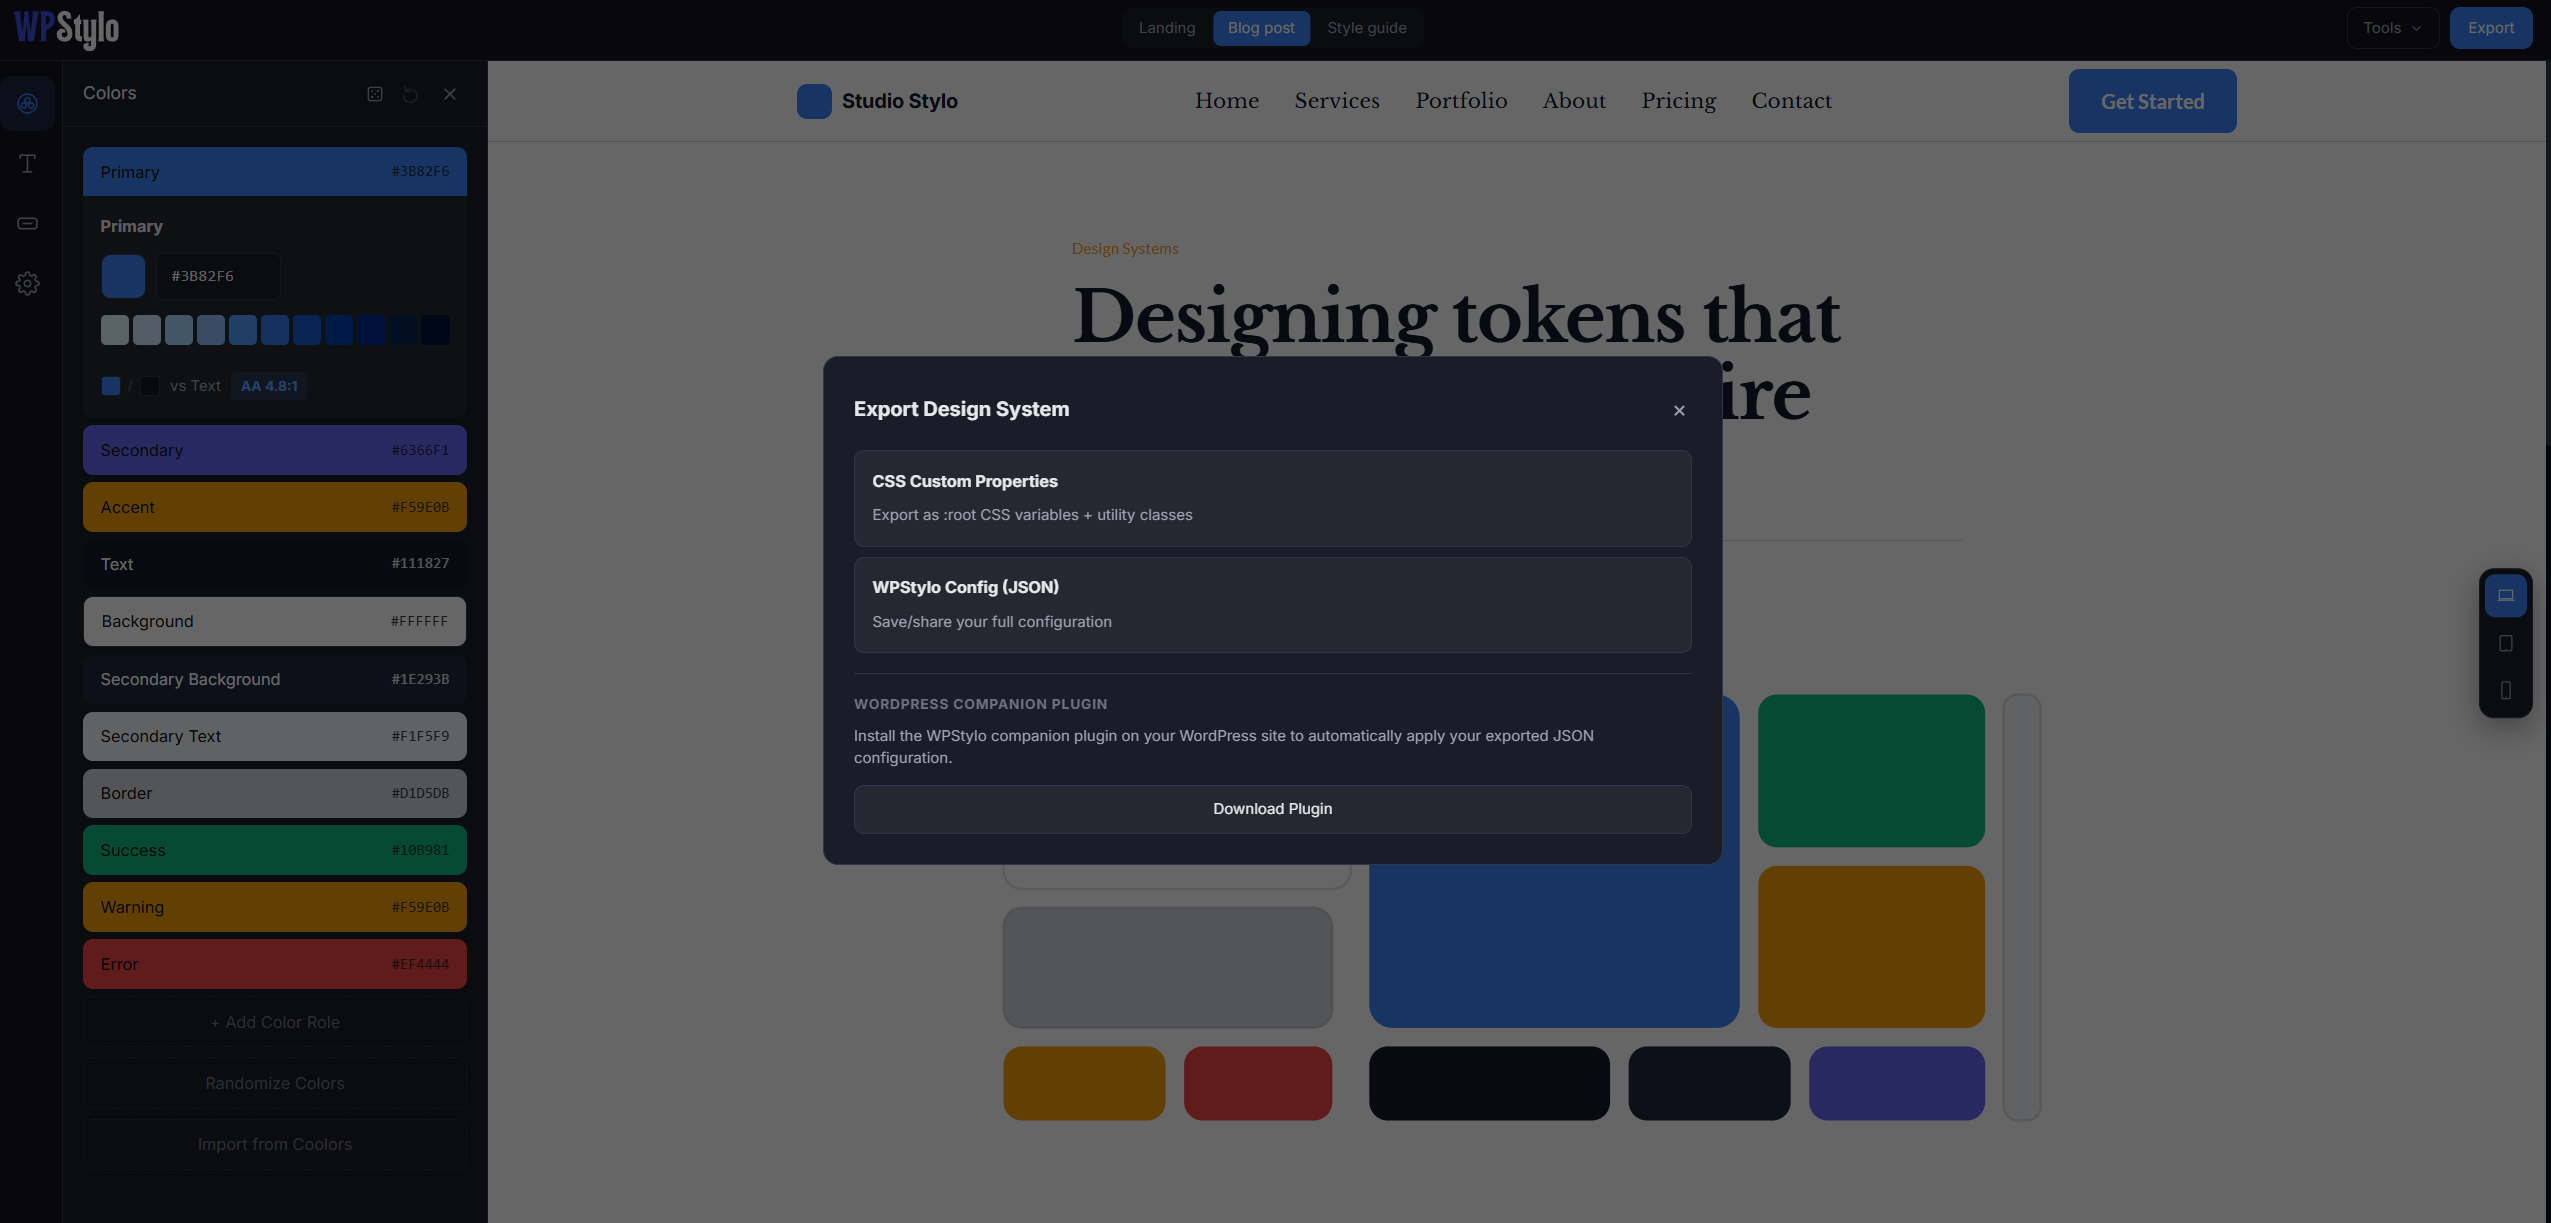2551x1223 pixels.
Task: Choose WPStylo Config (JSON) export option
Action: [x=1272, y=605]
